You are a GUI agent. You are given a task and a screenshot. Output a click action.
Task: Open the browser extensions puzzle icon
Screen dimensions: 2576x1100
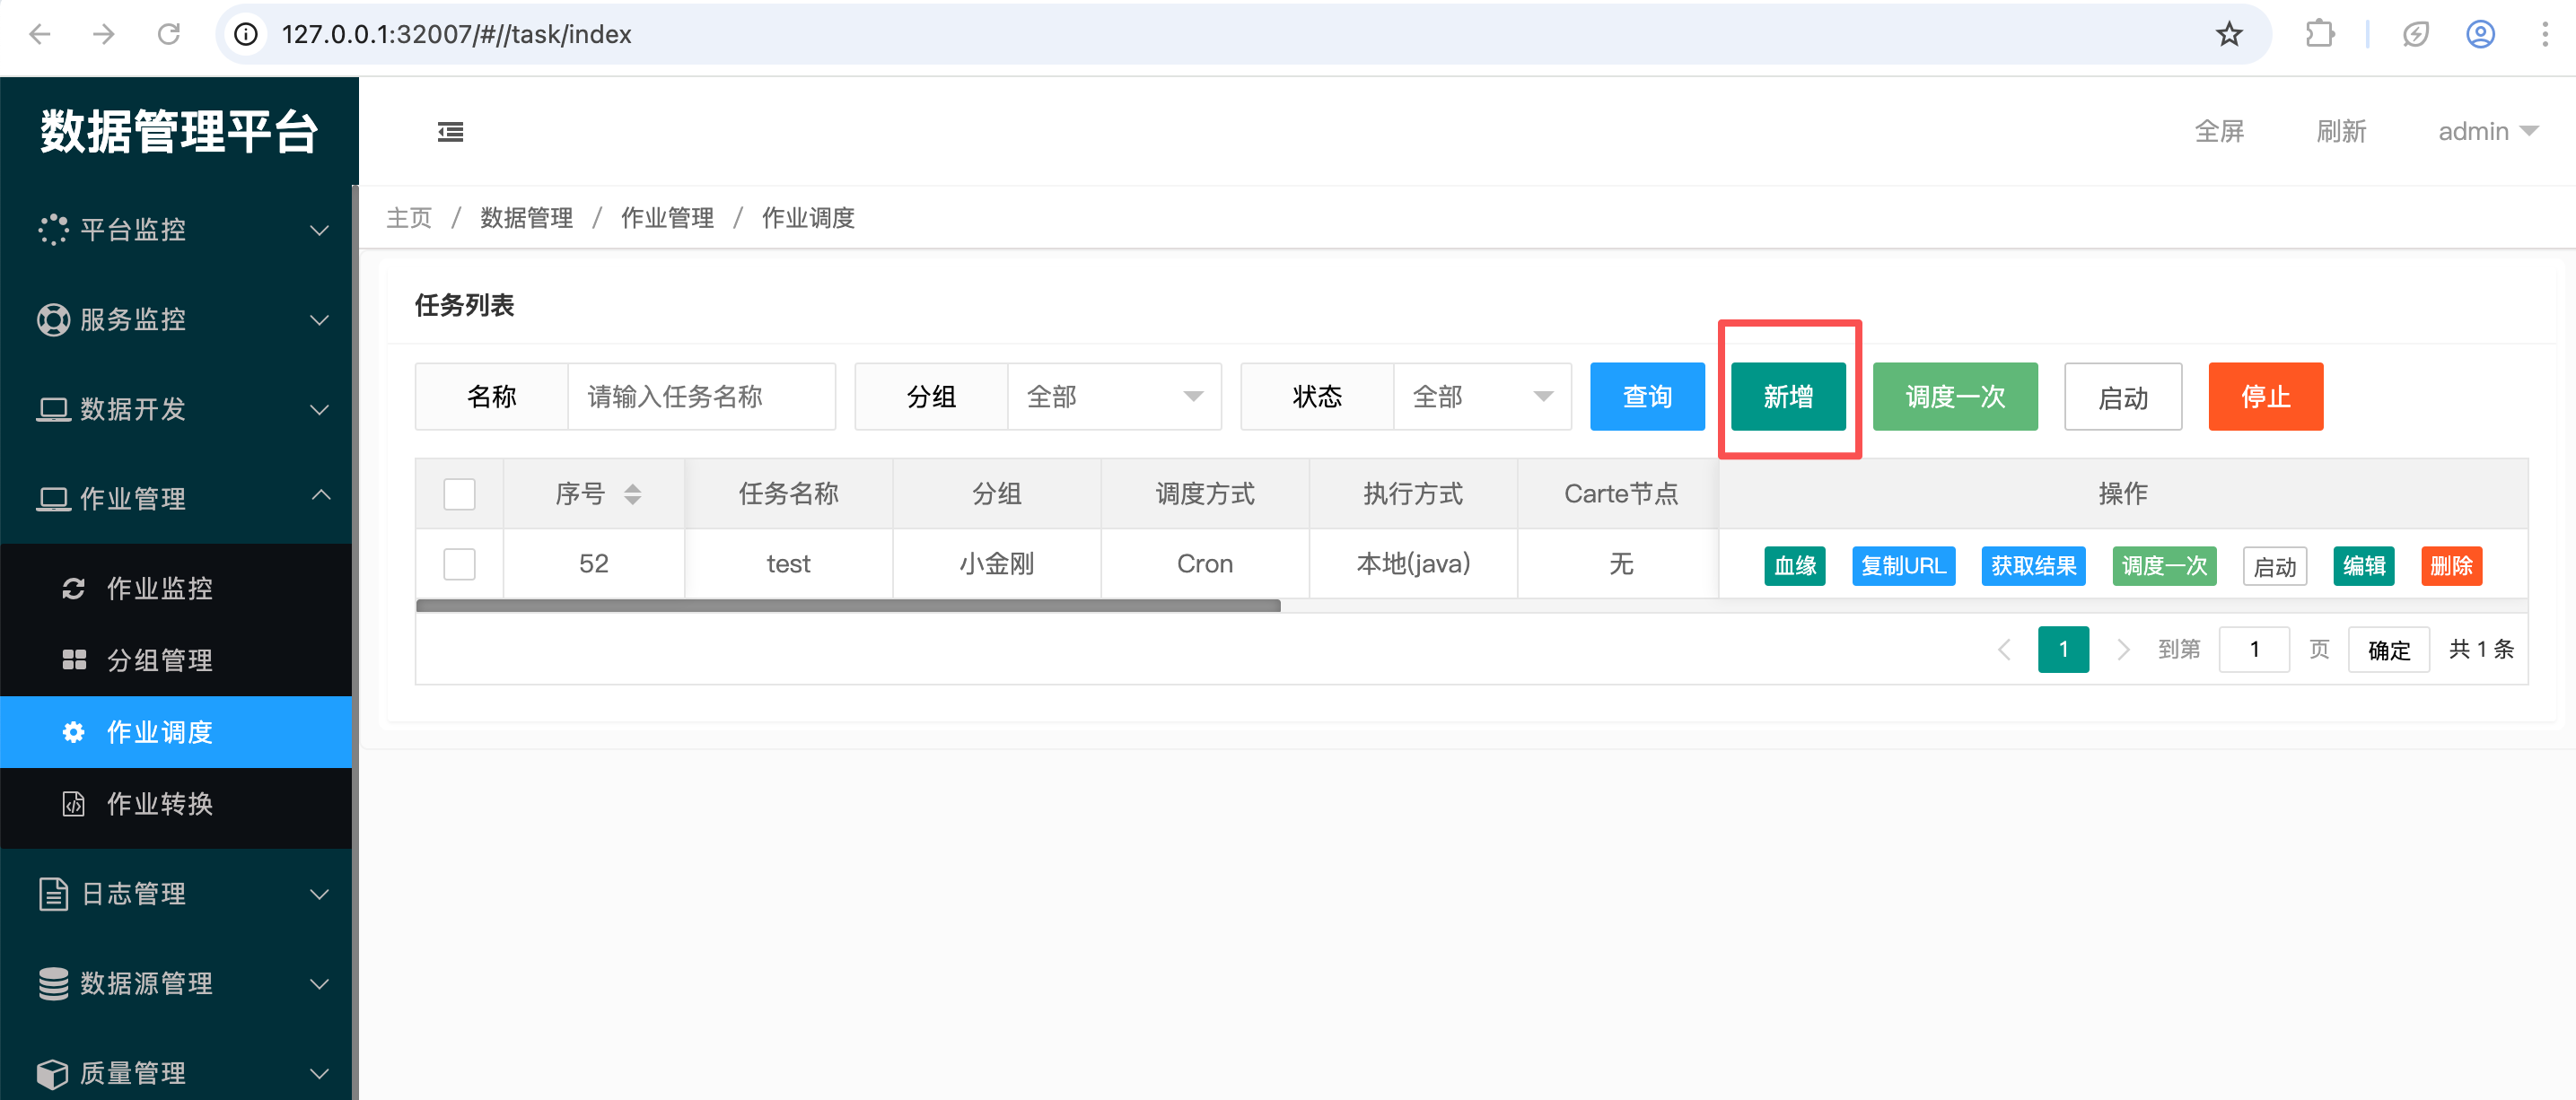tap(2319, 34)
